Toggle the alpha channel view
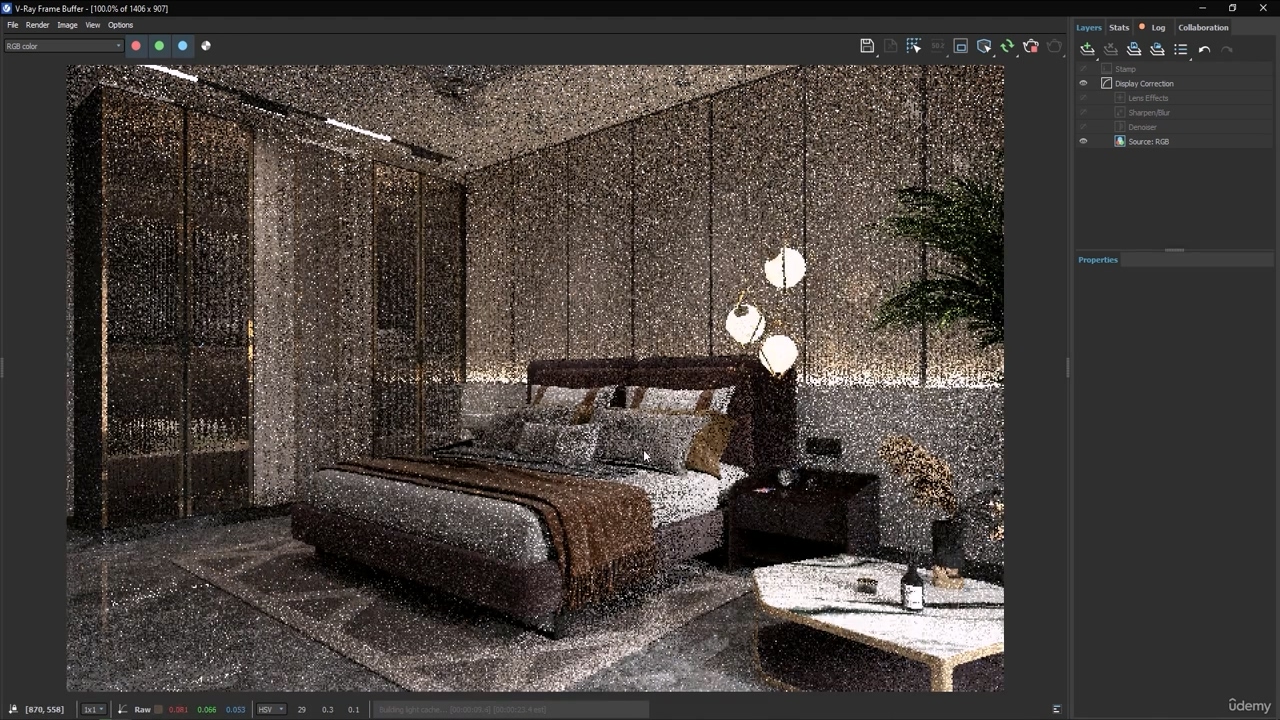1280x720 pixels. (206, 46)
